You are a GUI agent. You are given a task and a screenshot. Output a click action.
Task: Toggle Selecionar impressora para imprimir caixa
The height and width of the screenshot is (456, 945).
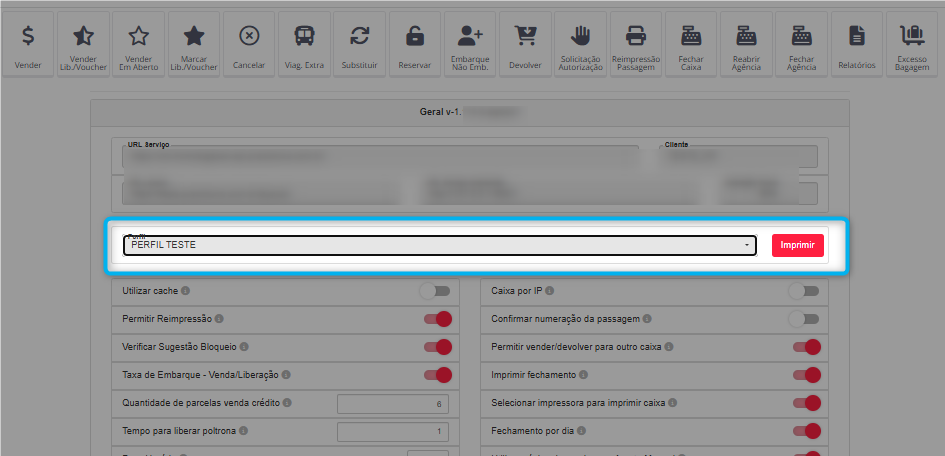(x=806, y=402)
